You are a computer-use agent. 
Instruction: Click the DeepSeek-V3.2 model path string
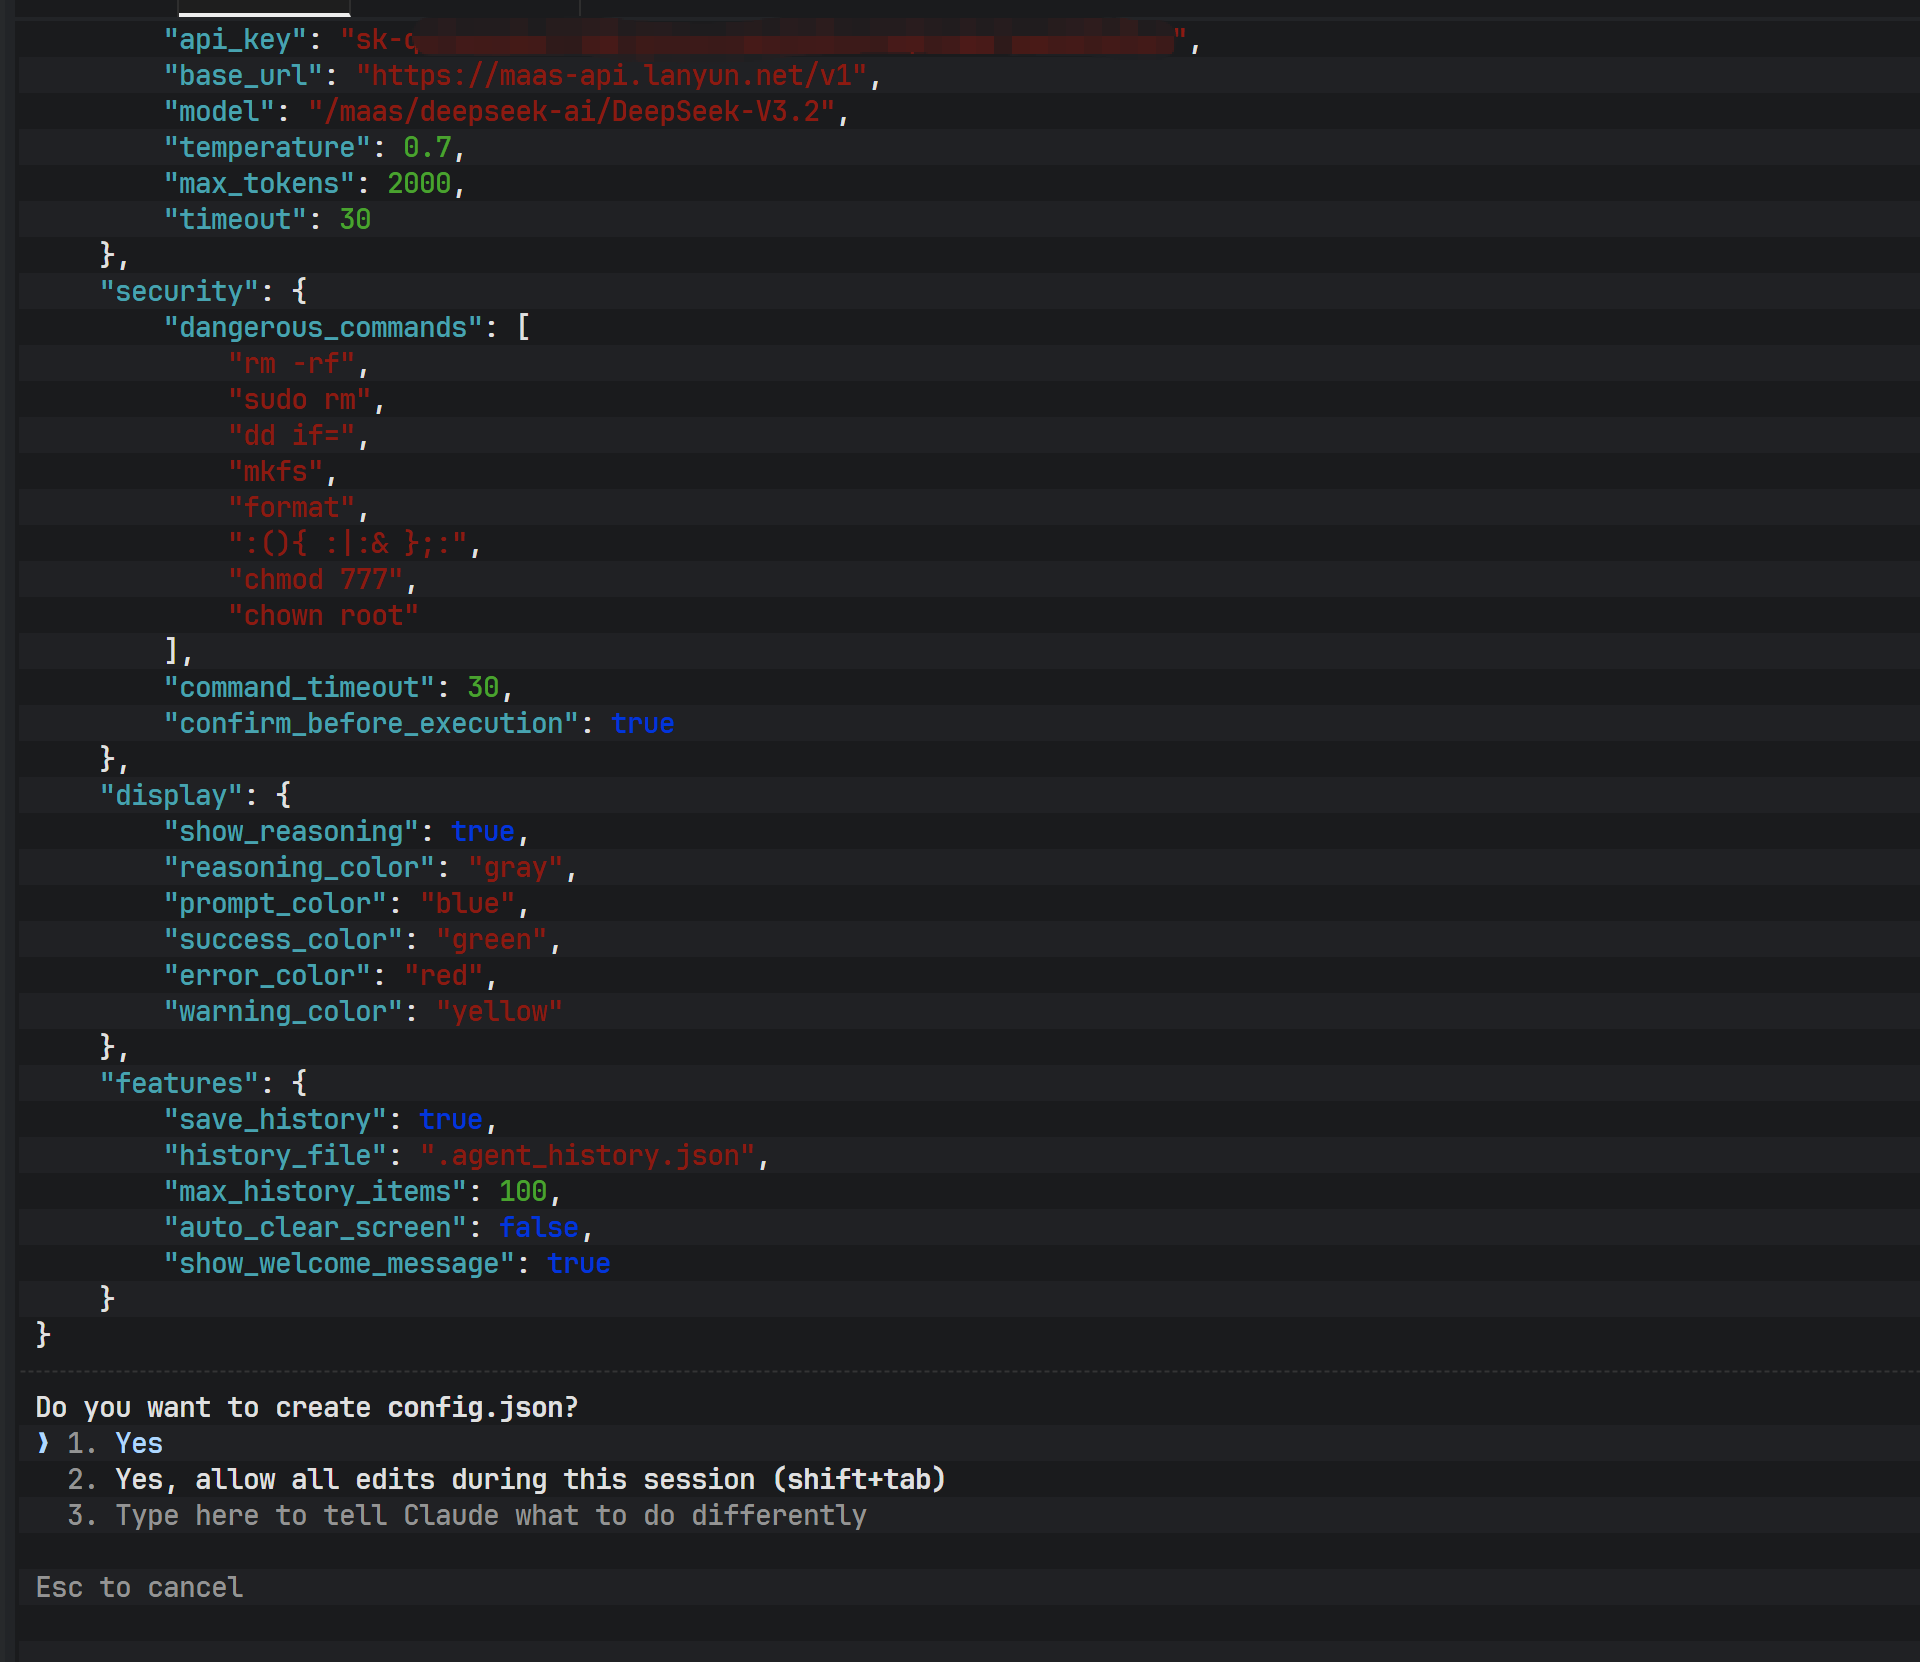[x=572, y=112]
